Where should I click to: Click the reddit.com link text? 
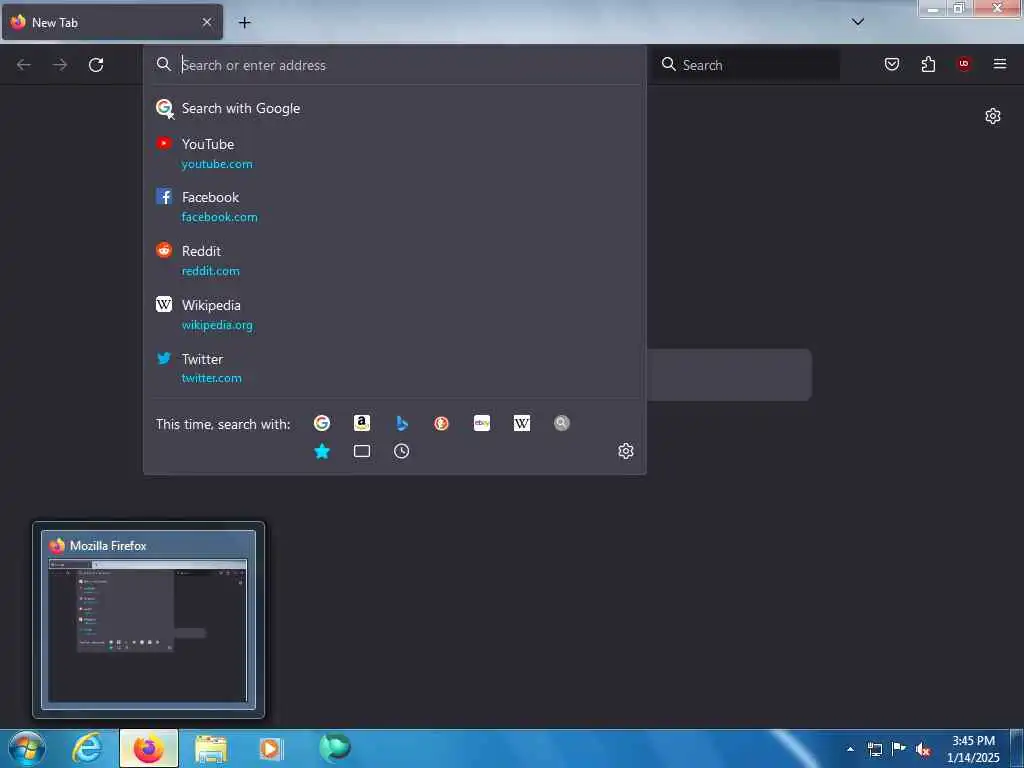pyautogui.click(x=210, y=271)
